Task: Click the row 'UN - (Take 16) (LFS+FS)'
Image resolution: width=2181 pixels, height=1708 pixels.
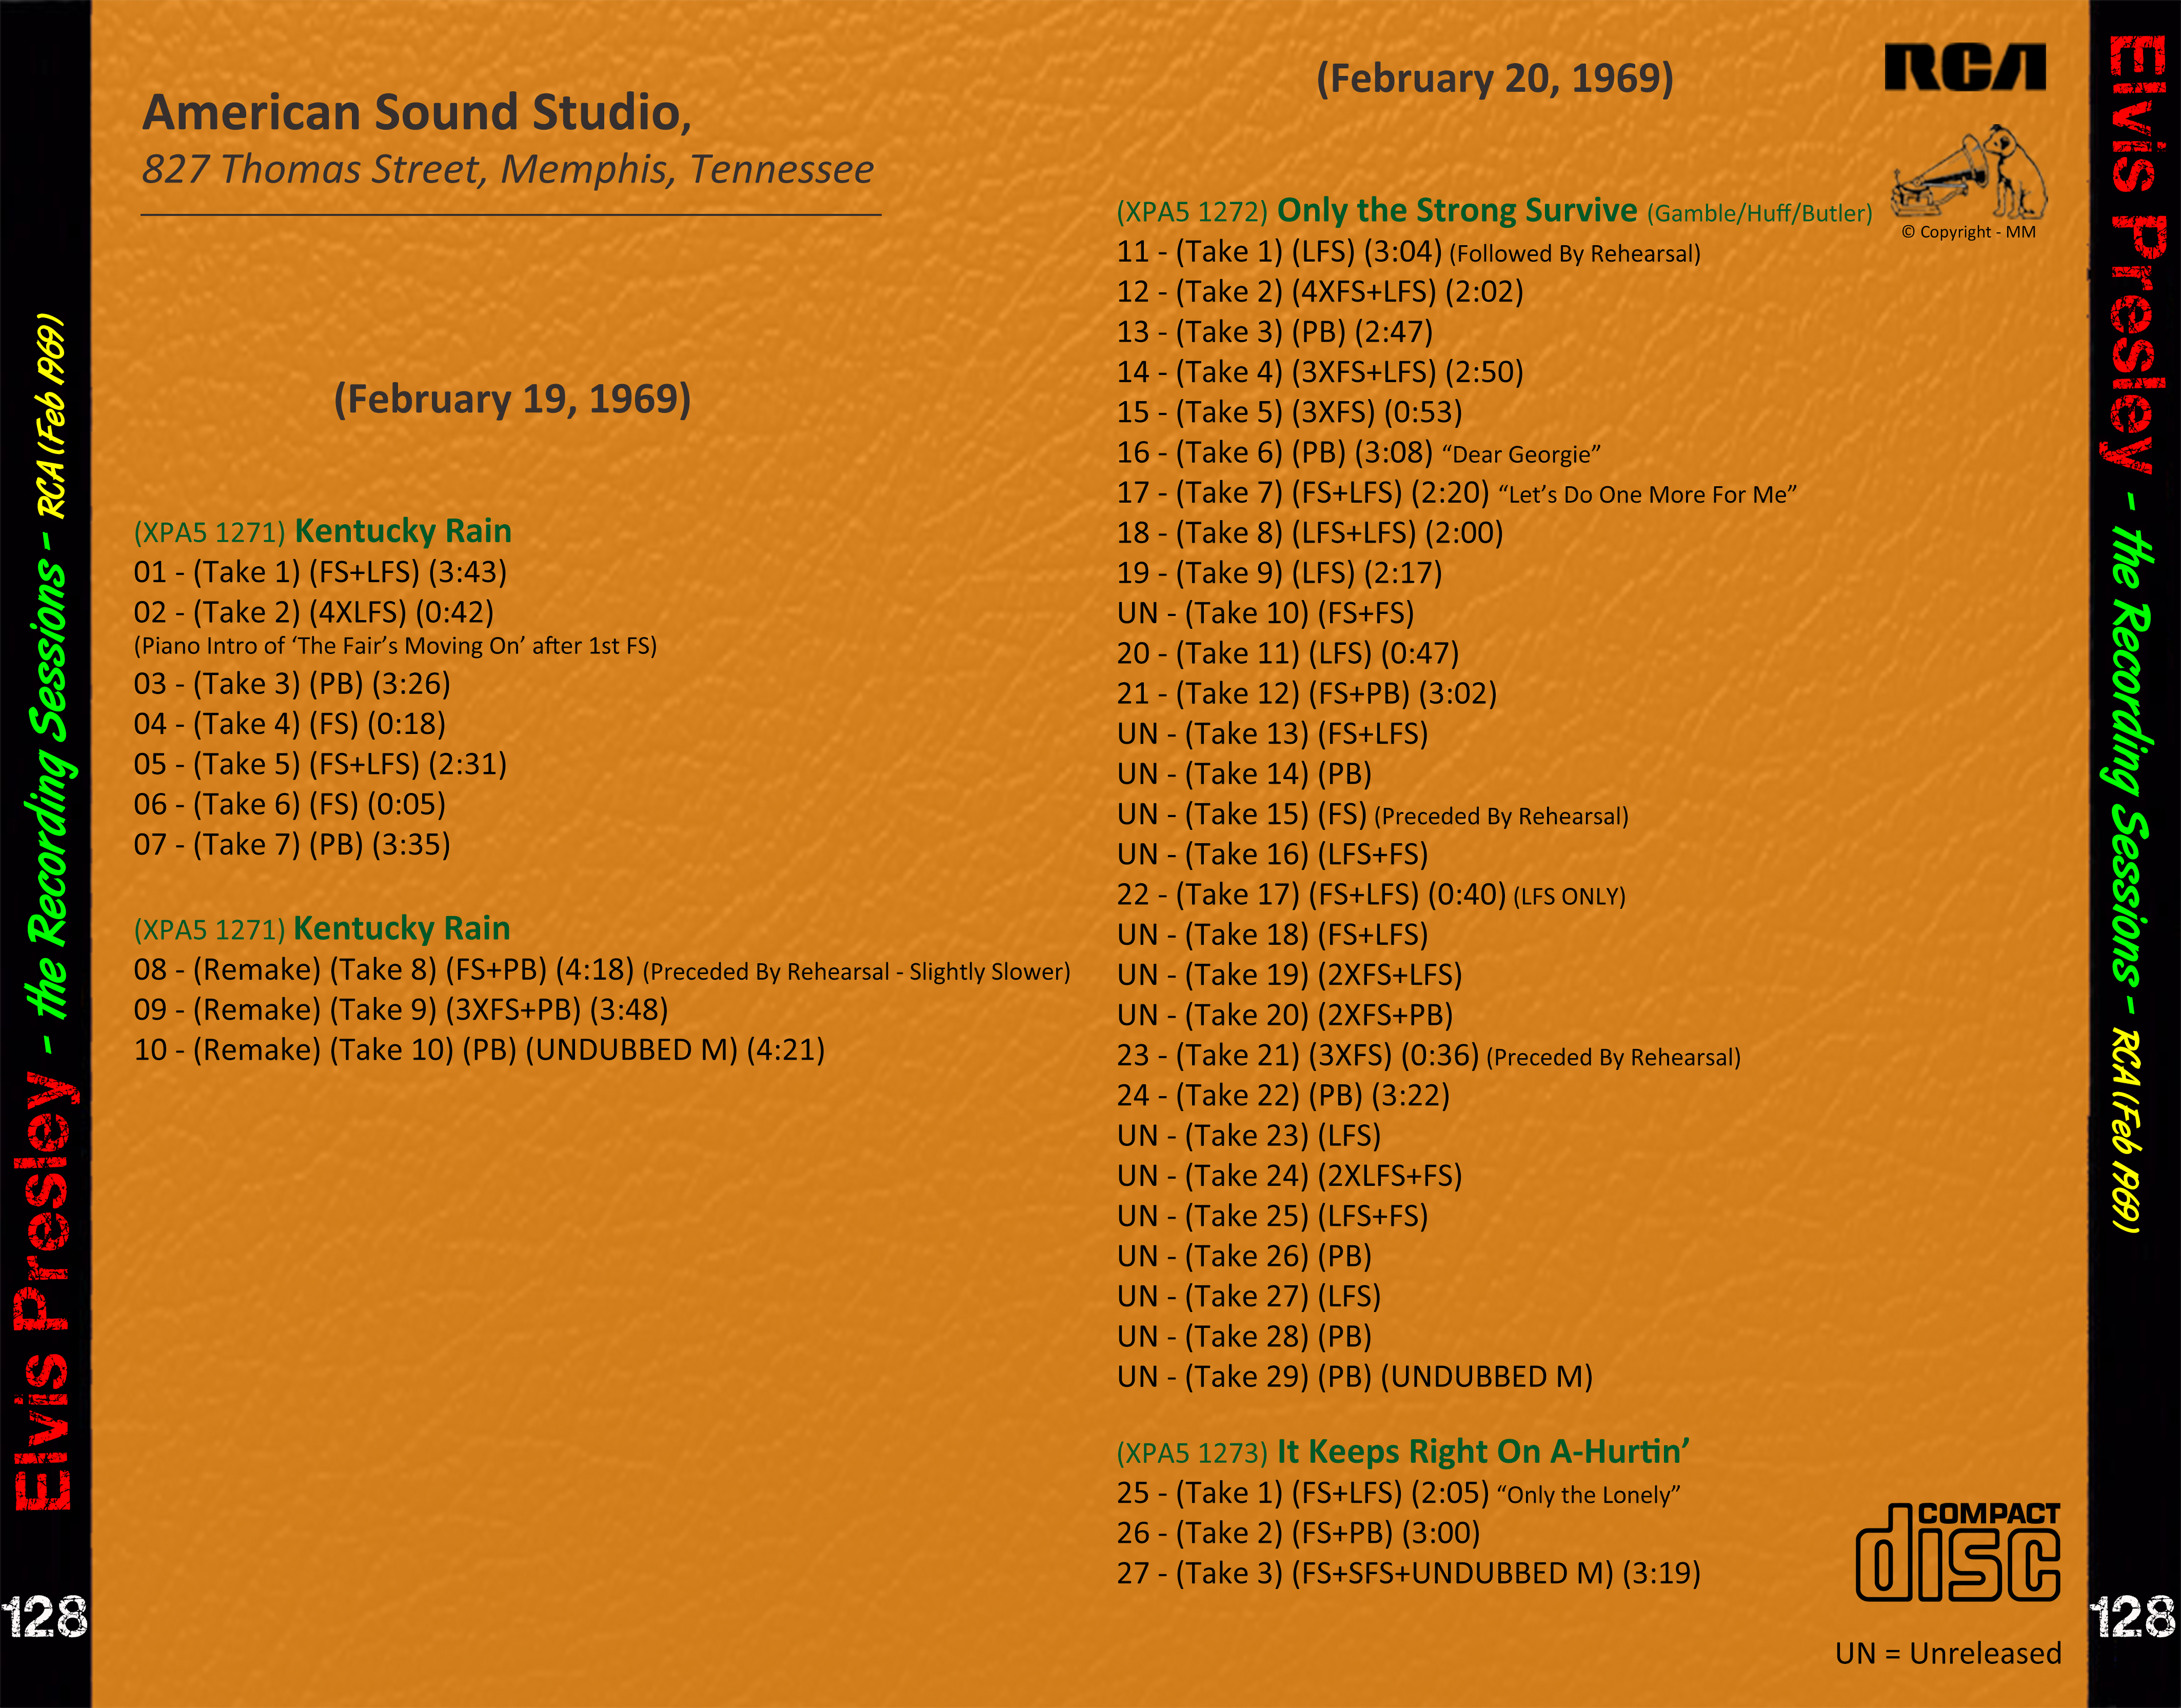Action: pos(1273,854)
